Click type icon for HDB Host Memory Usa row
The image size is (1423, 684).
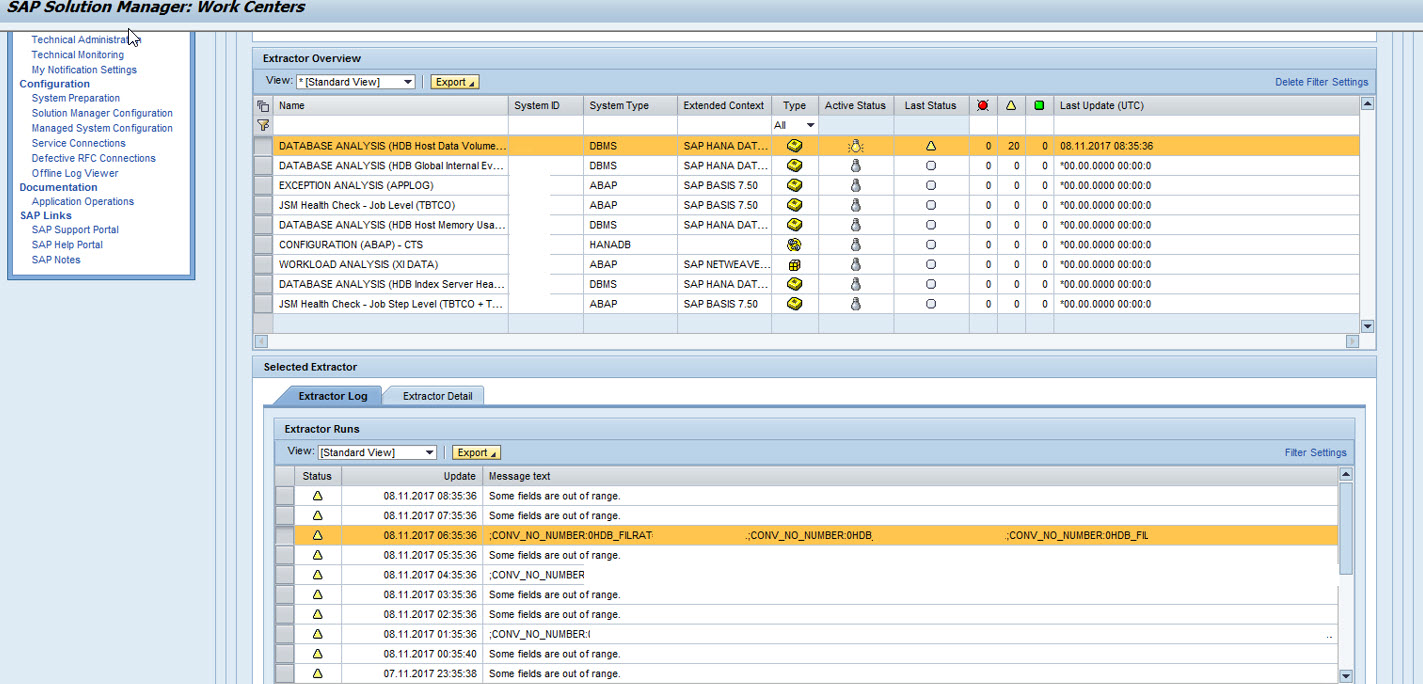point(794,225)
